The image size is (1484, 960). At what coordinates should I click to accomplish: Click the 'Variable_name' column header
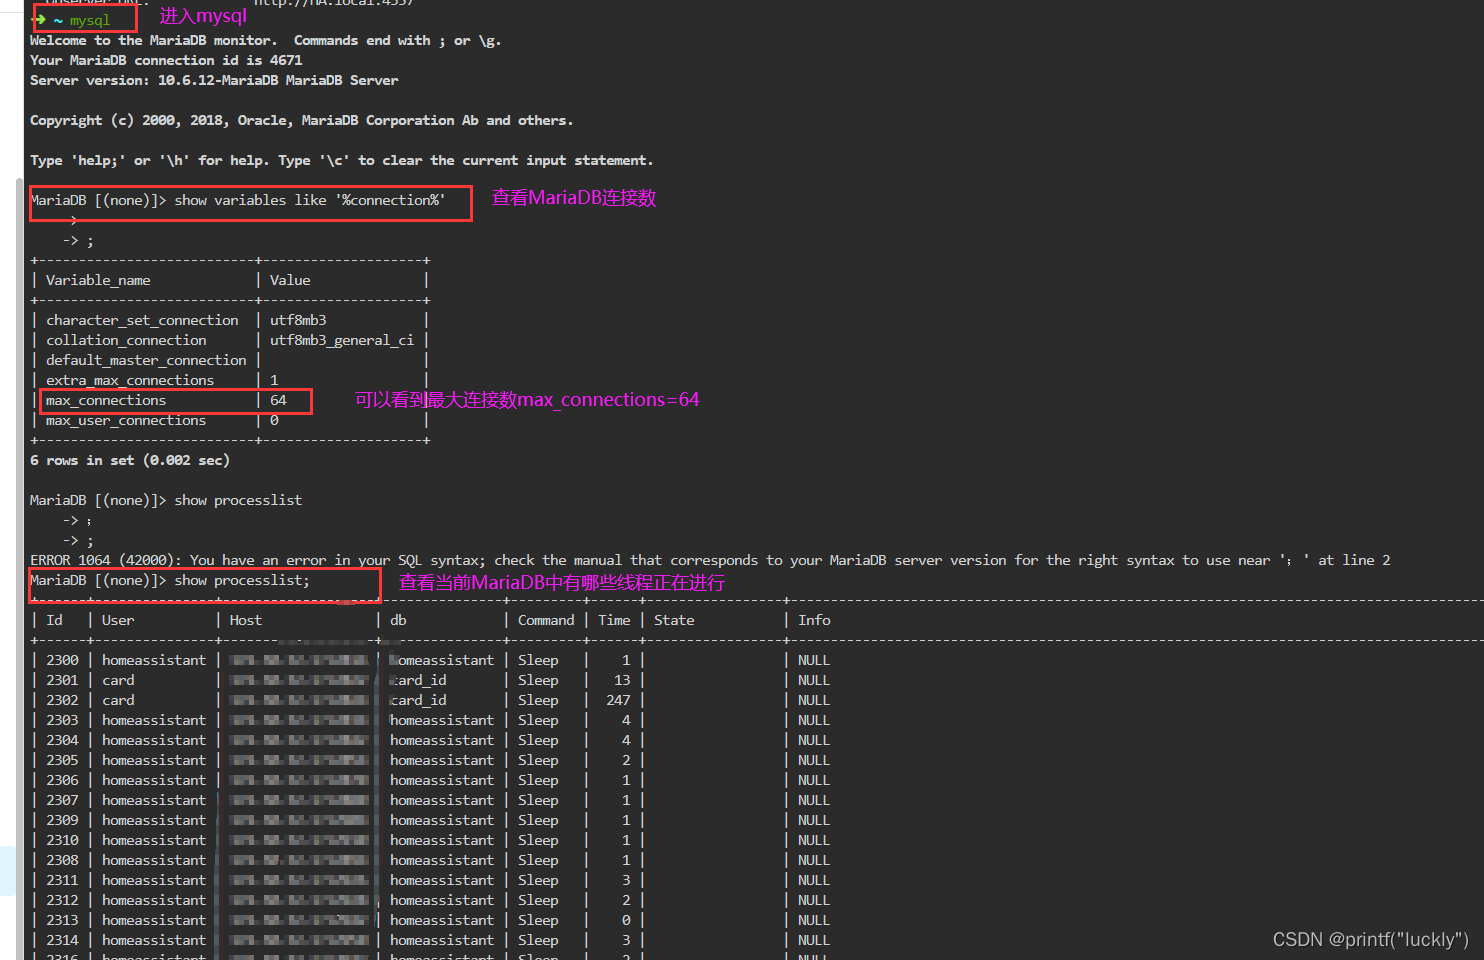98,280
